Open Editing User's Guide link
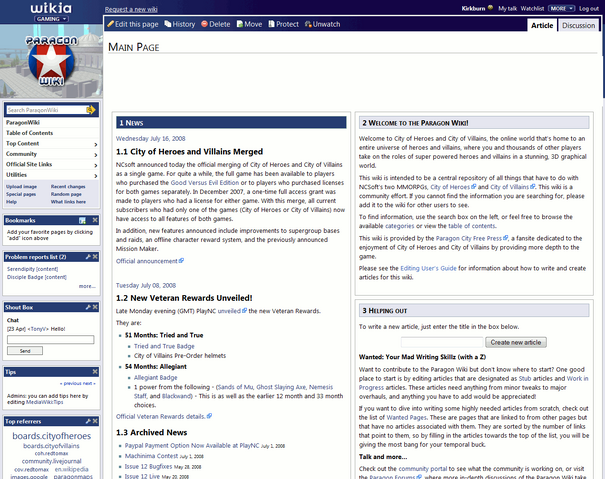This screenshot has height=479, width=605. 428,268
